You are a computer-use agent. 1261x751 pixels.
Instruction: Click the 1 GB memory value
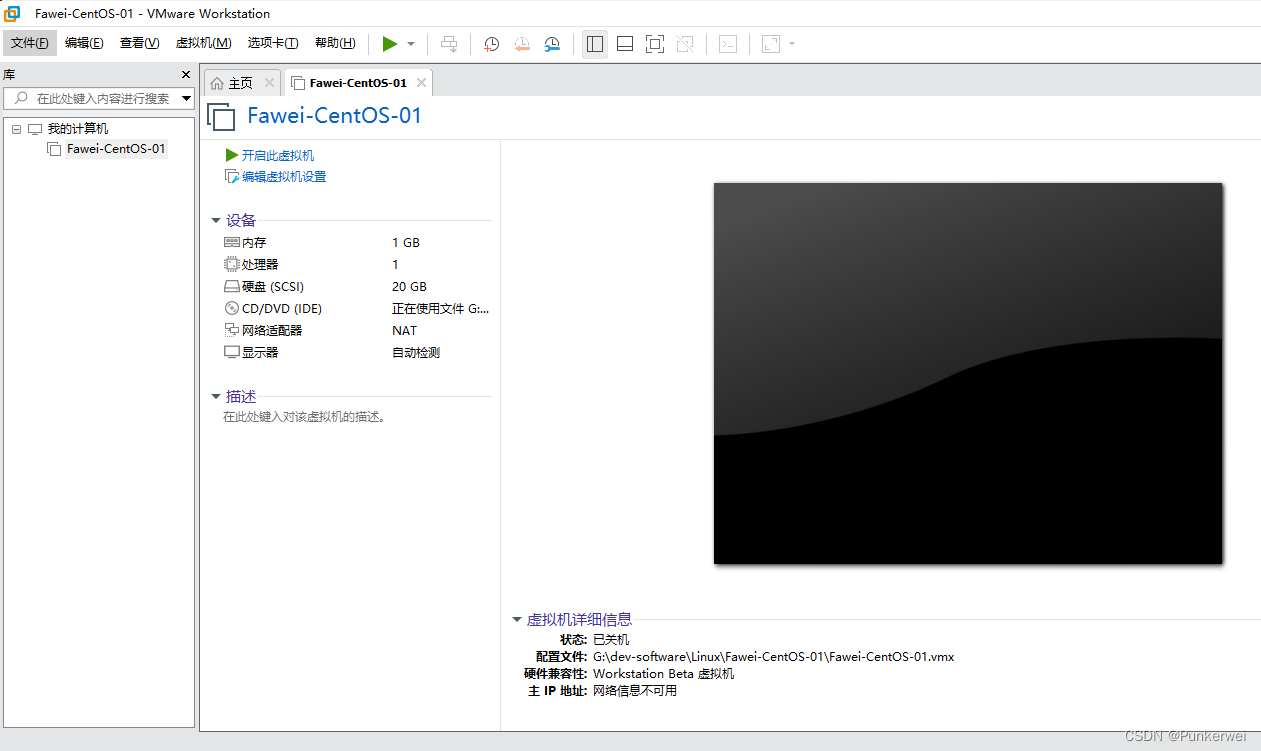coord(406,243)
